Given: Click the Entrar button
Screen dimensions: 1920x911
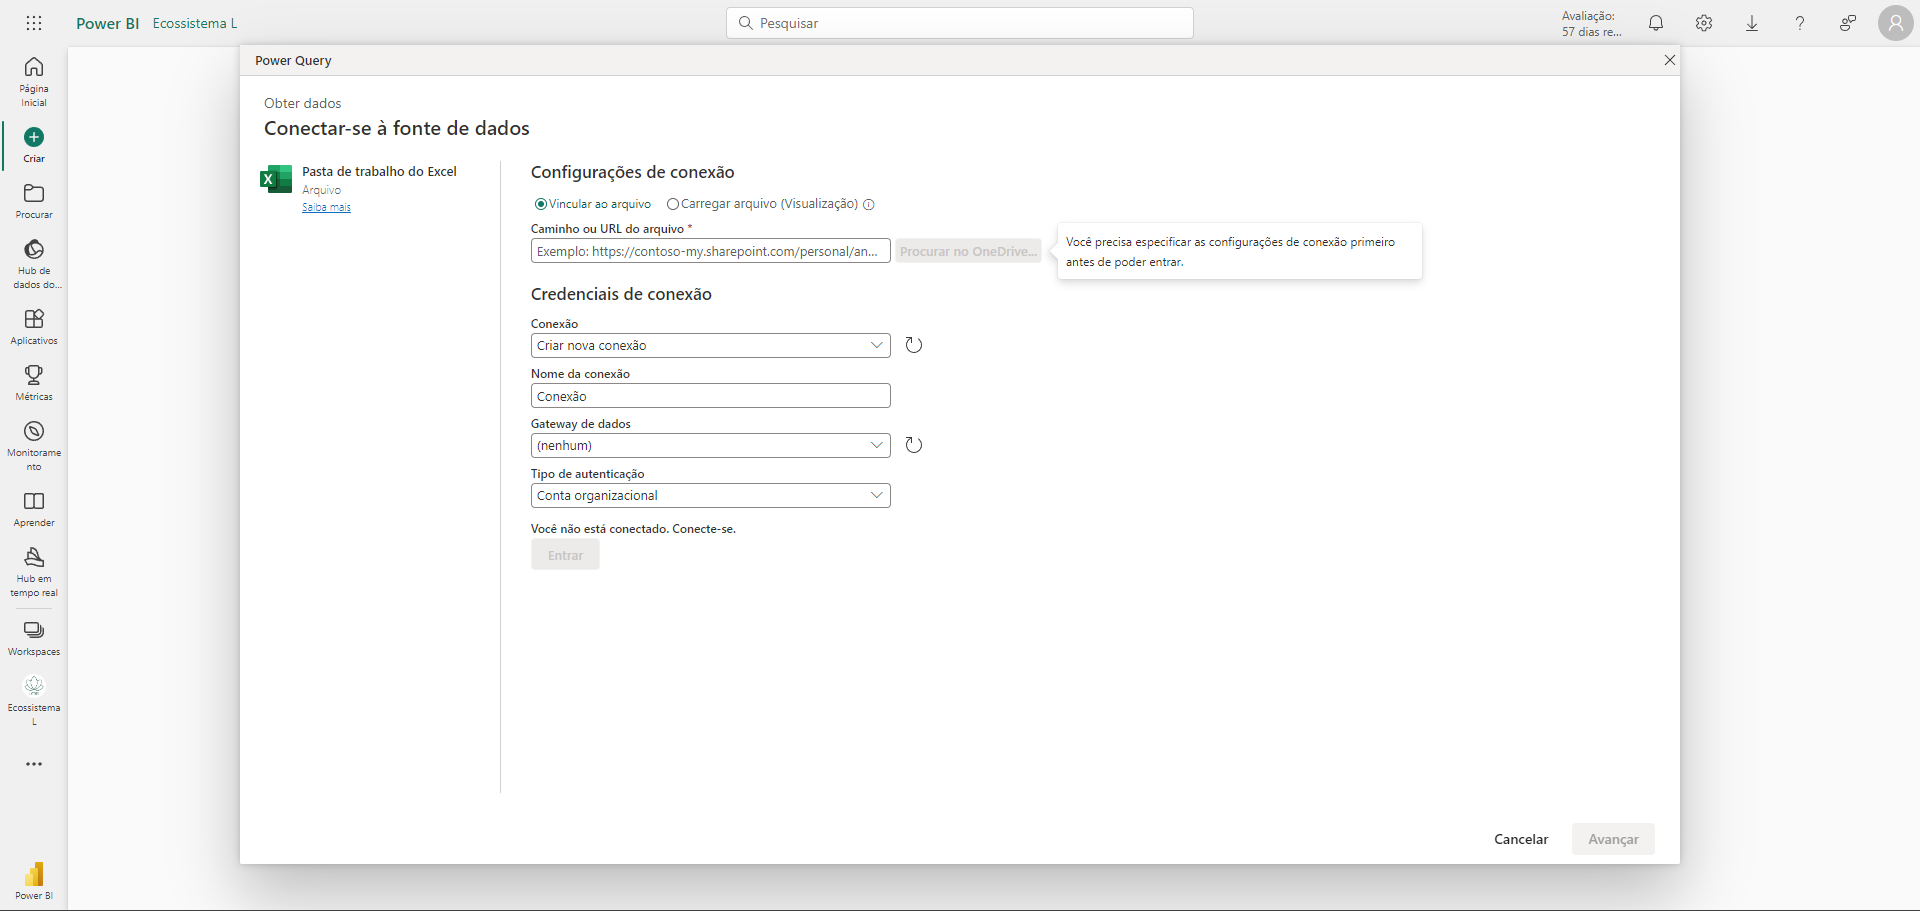Looking at the screenshot, I should coord(565,555).
